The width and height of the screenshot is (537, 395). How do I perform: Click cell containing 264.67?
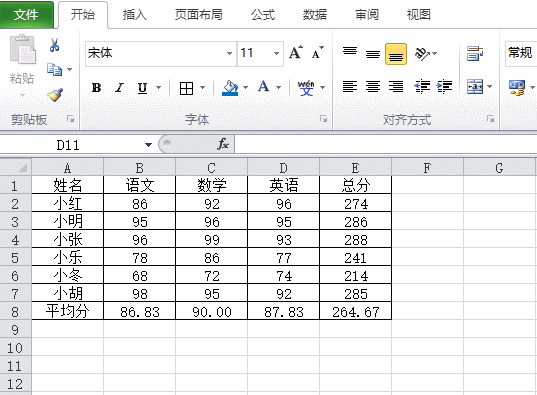point(355,311)
